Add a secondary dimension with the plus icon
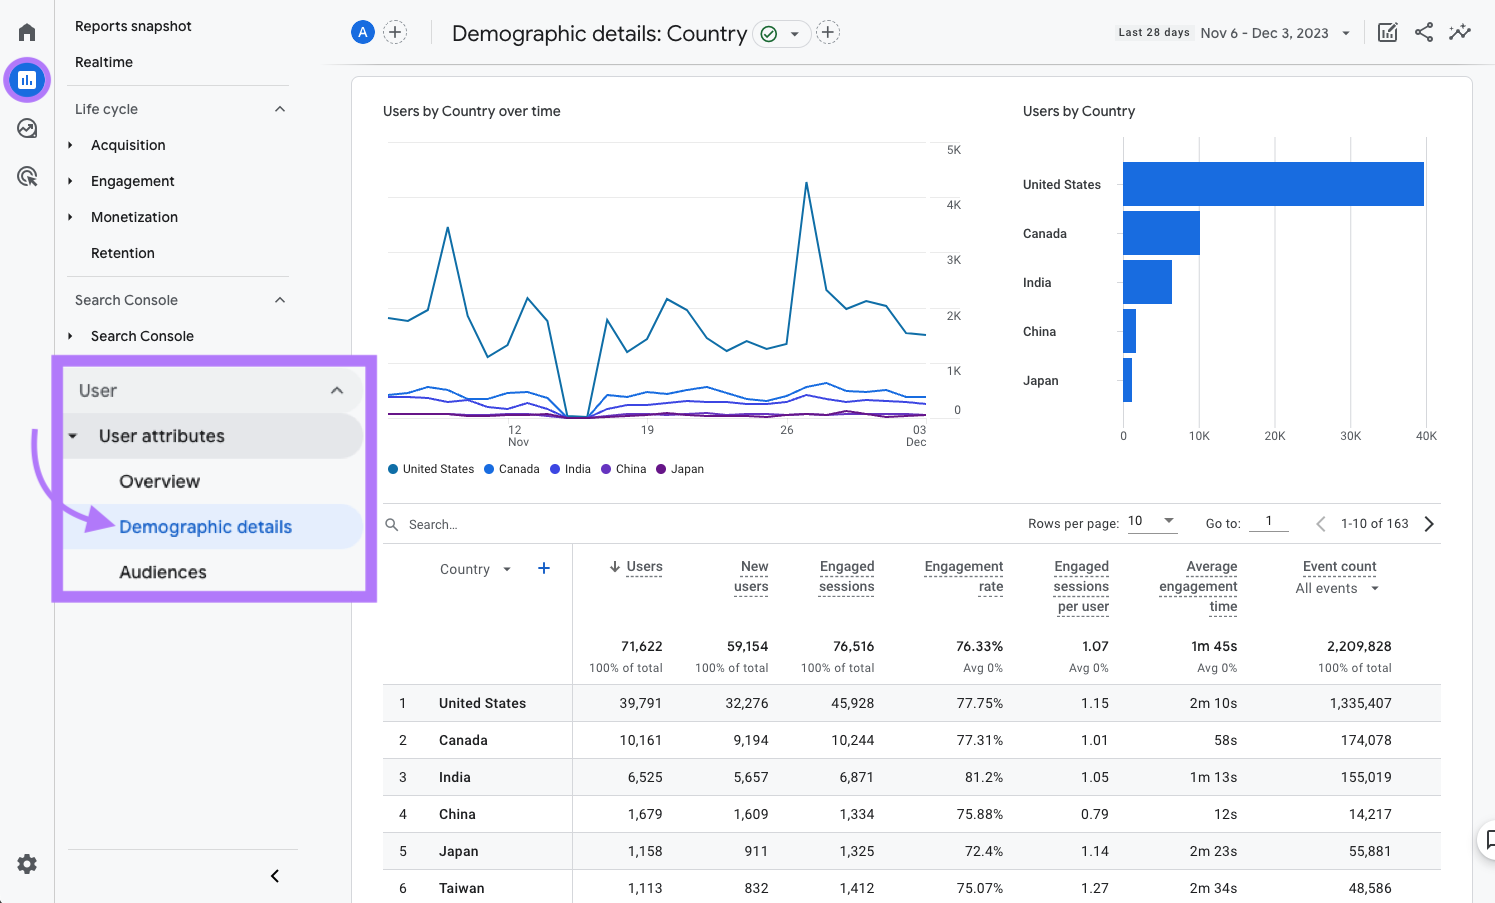 click(x=544, y=567)
